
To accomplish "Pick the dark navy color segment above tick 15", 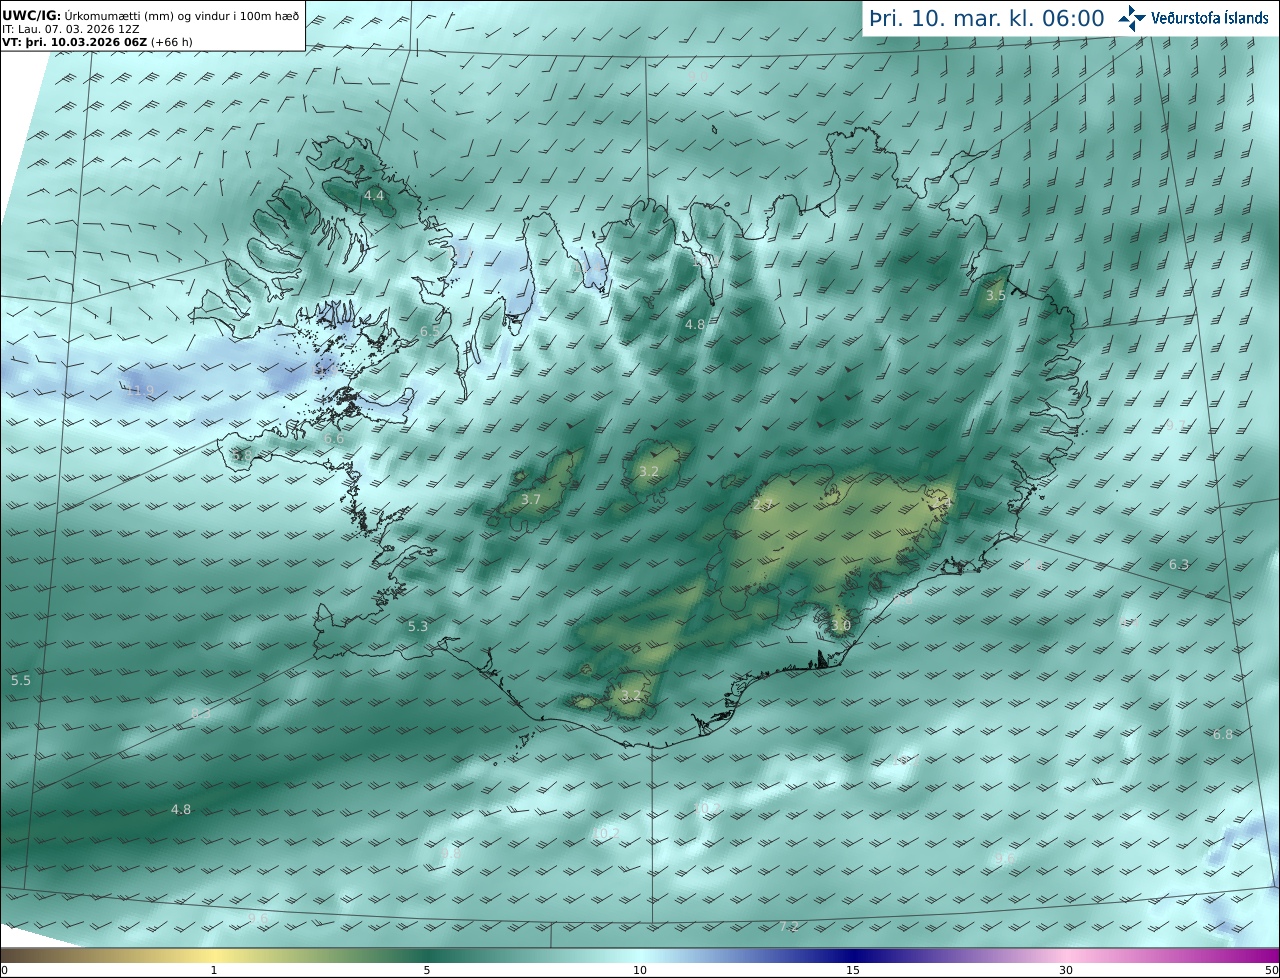I will point(853,955).
